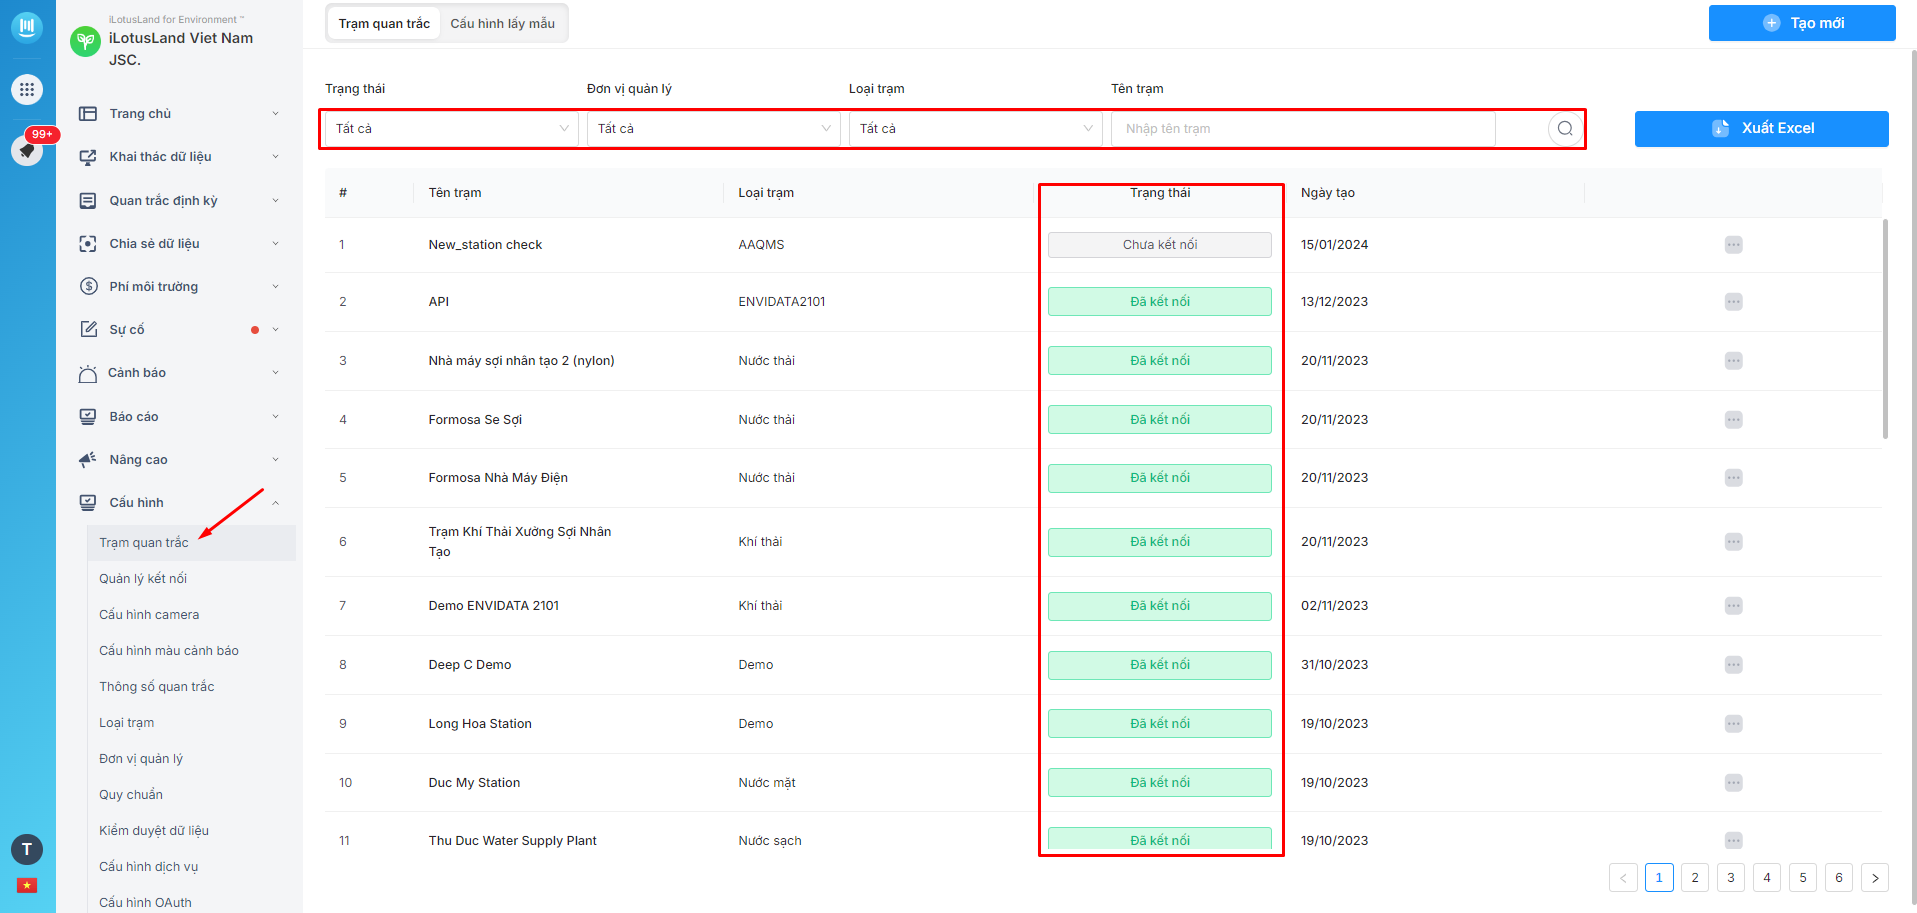
Task: Click the iLotusLand logo icon in left rail
Action: [x=27, y=26]
